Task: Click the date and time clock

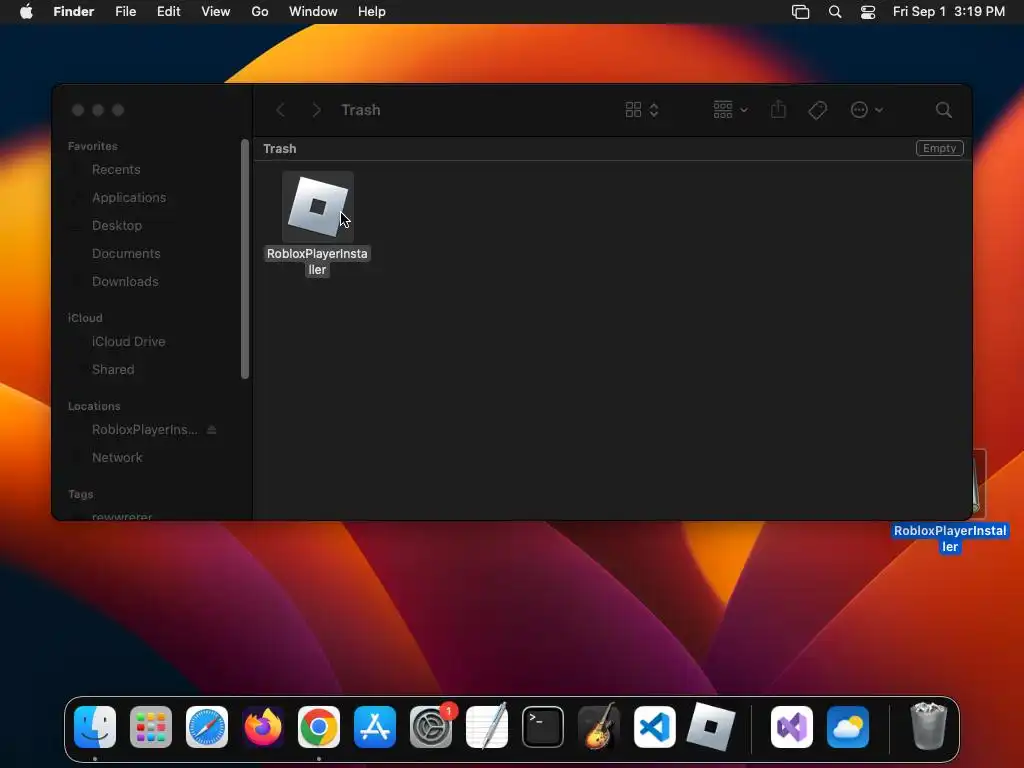Action: 949,12
